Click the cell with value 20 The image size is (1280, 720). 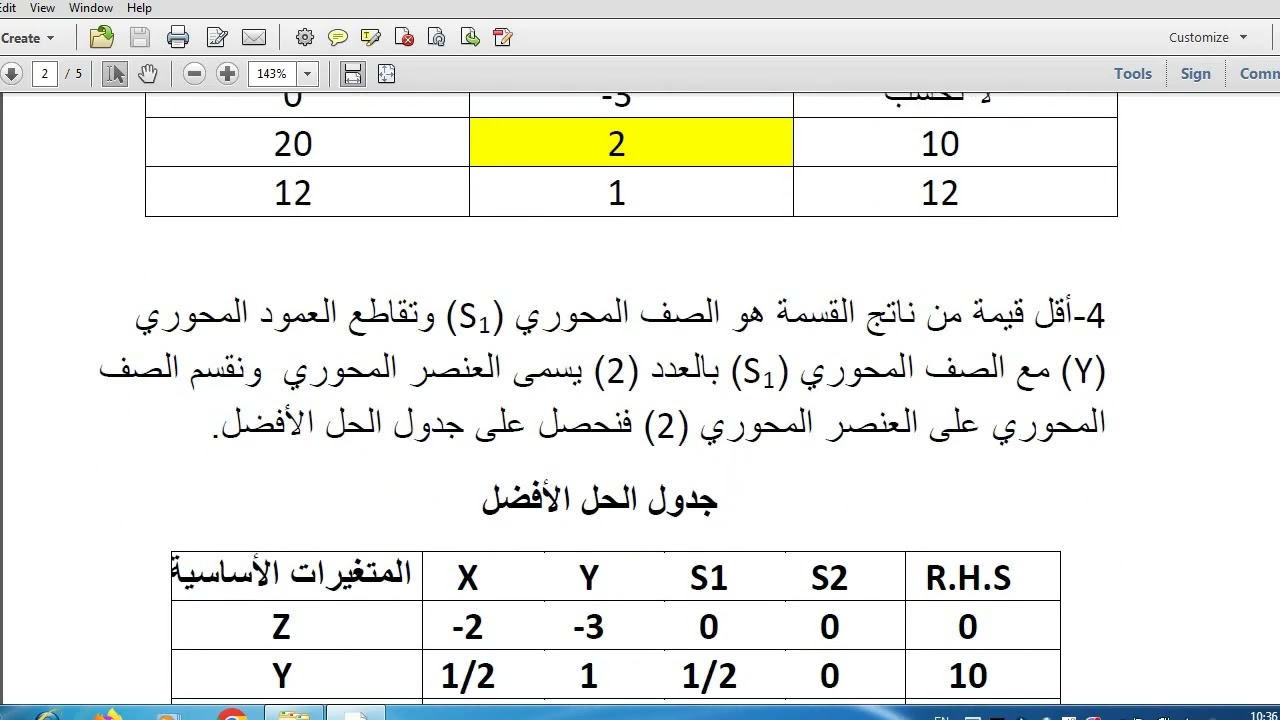point(307,142)
